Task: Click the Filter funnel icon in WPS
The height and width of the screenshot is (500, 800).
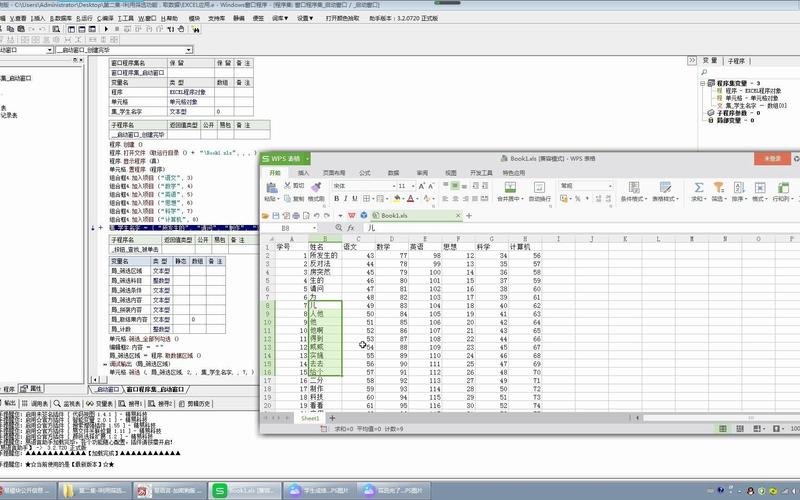Action: tap(718, 187)
